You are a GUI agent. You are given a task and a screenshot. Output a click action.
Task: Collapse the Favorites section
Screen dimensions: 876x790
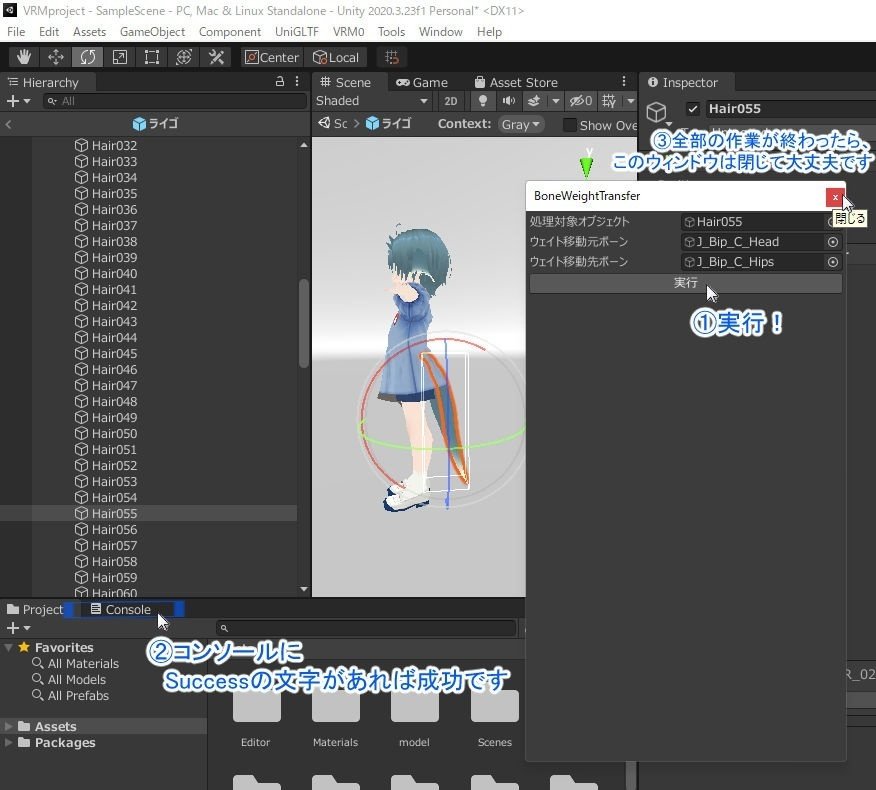click(8, 648)
